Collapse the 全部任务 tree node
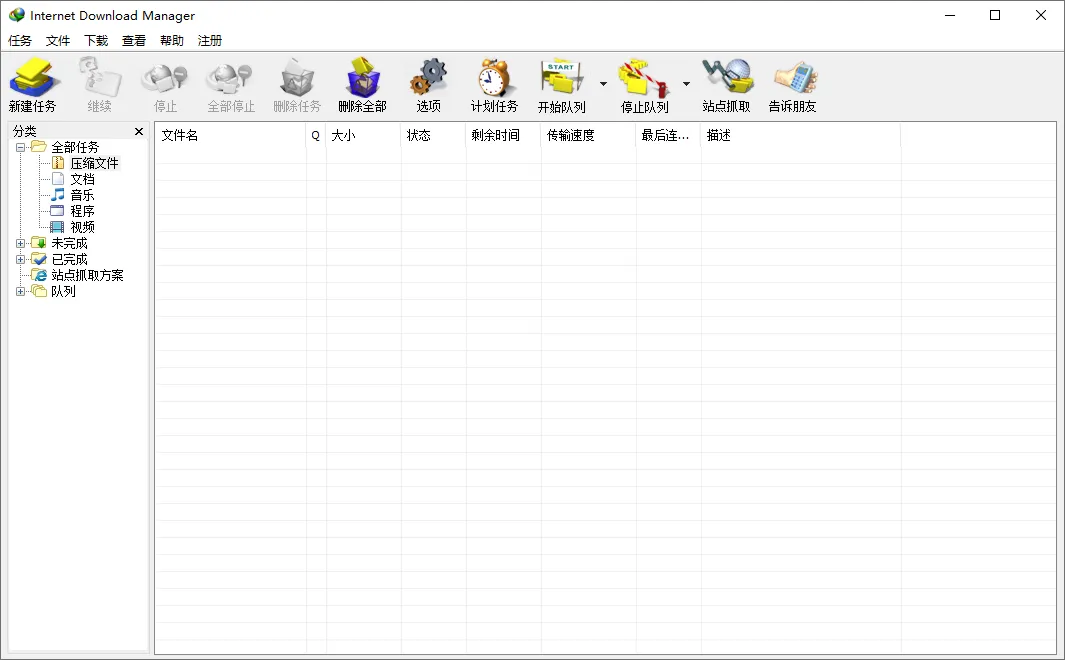This screenshot has height=660, width=1065. (20, 147)
